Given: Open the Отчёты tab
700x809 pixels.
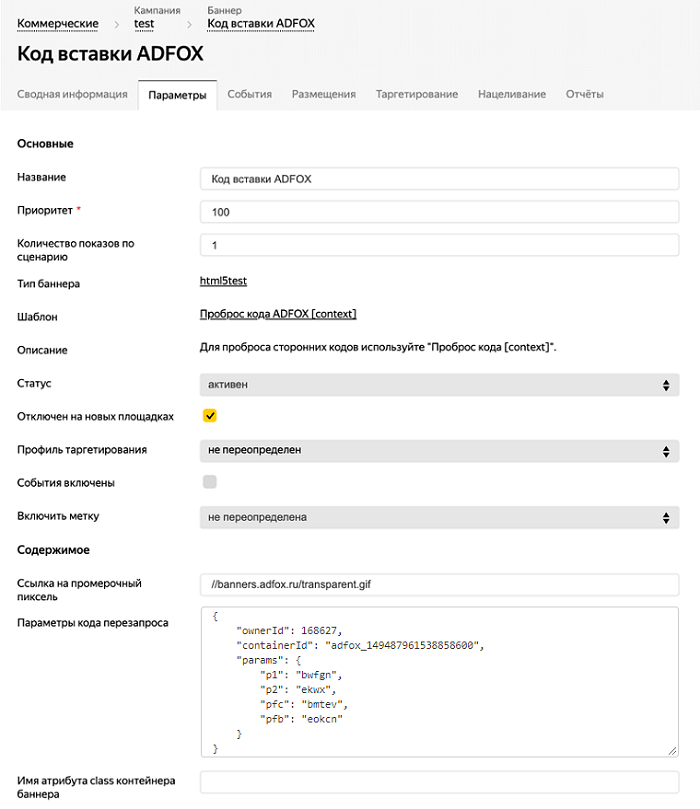Looking at the screenshot, I should [x=584, y=94].
